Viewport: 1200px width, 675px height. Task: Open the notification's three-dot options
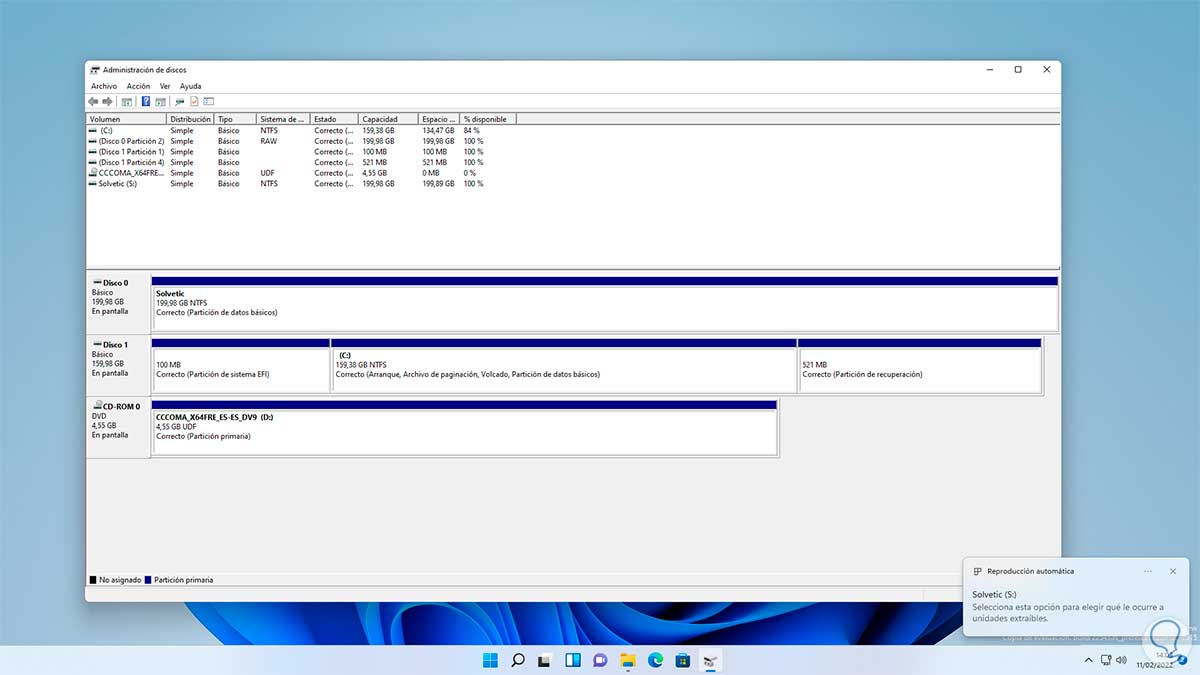point(1148,571)
